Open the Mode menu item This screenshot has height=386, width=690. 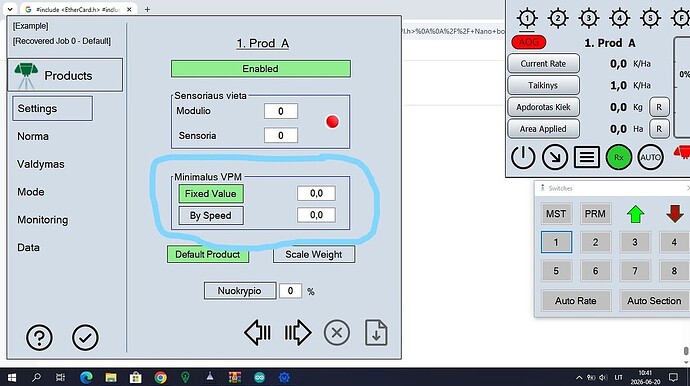pyautogui.click(x=31, y=192)
